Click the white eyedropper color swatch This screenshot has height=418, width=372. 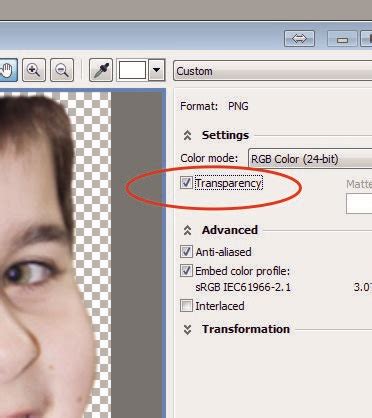click(x=132, y=70)
